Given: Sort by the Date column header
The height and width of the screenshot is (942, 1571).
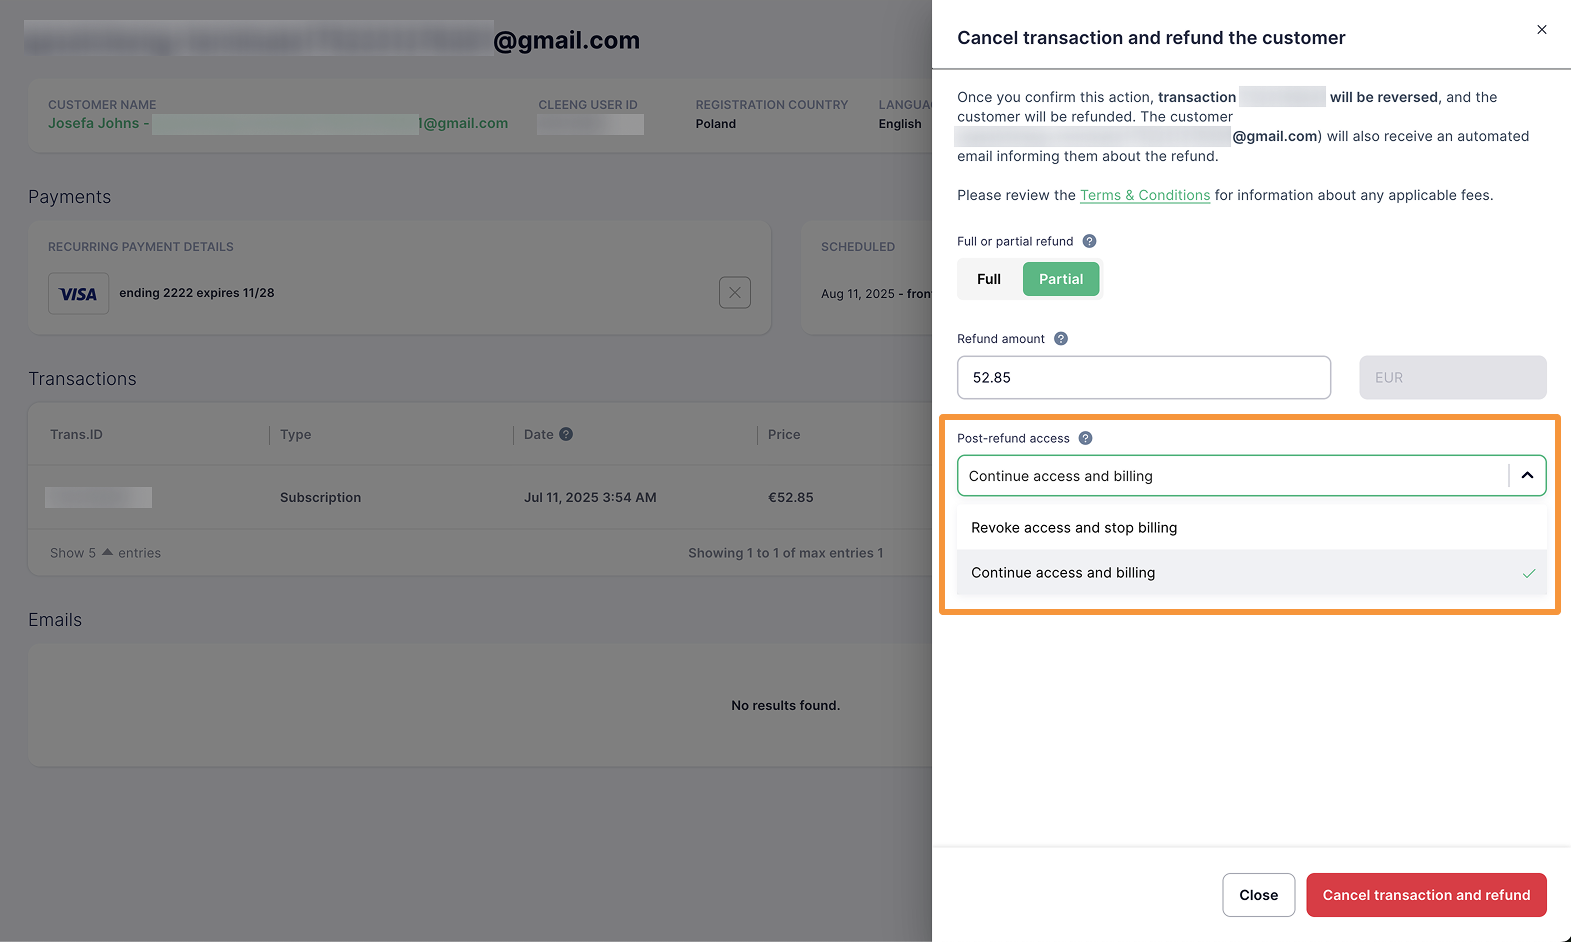Looking at the screenshot, I should point(538,435).
